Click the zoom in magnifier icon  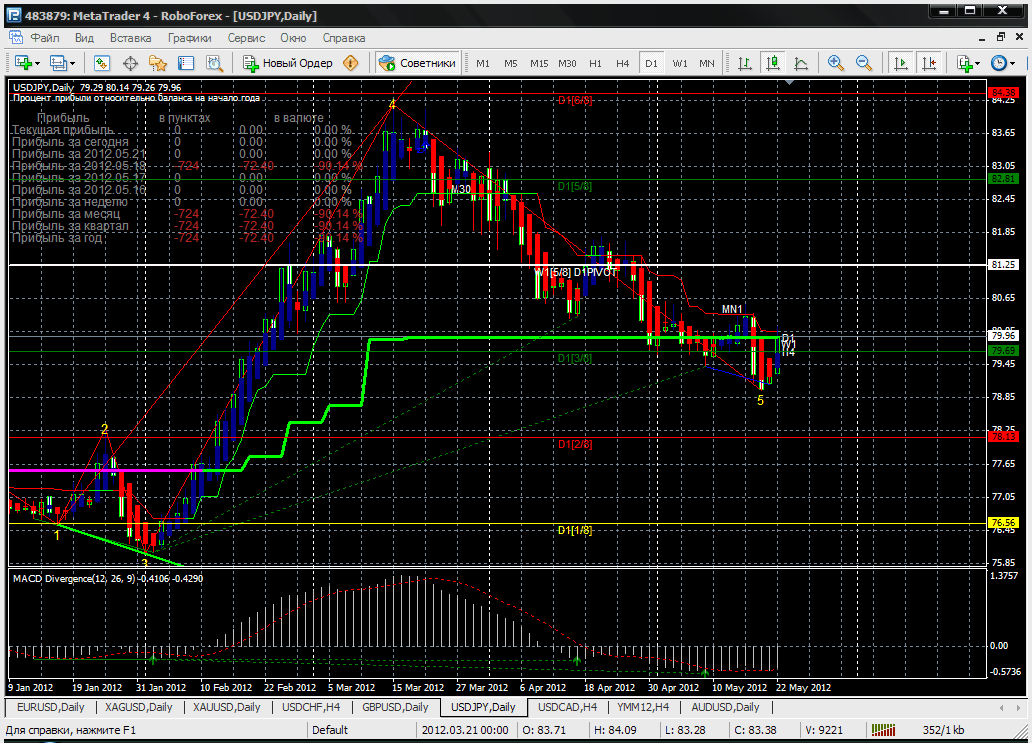[836, 63]
